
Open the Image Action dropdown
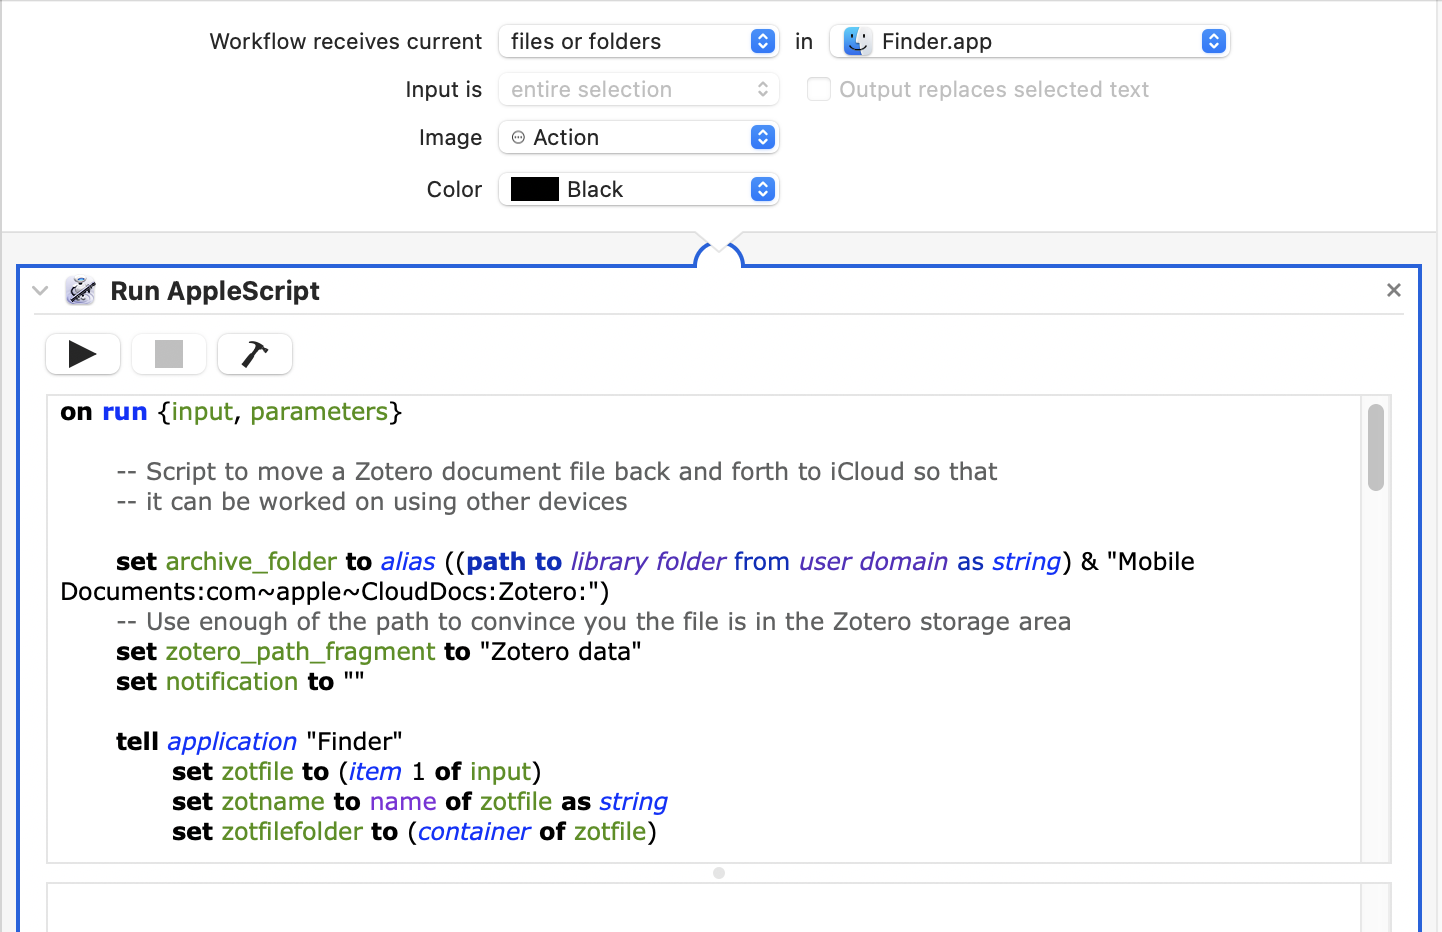[638, 137]
